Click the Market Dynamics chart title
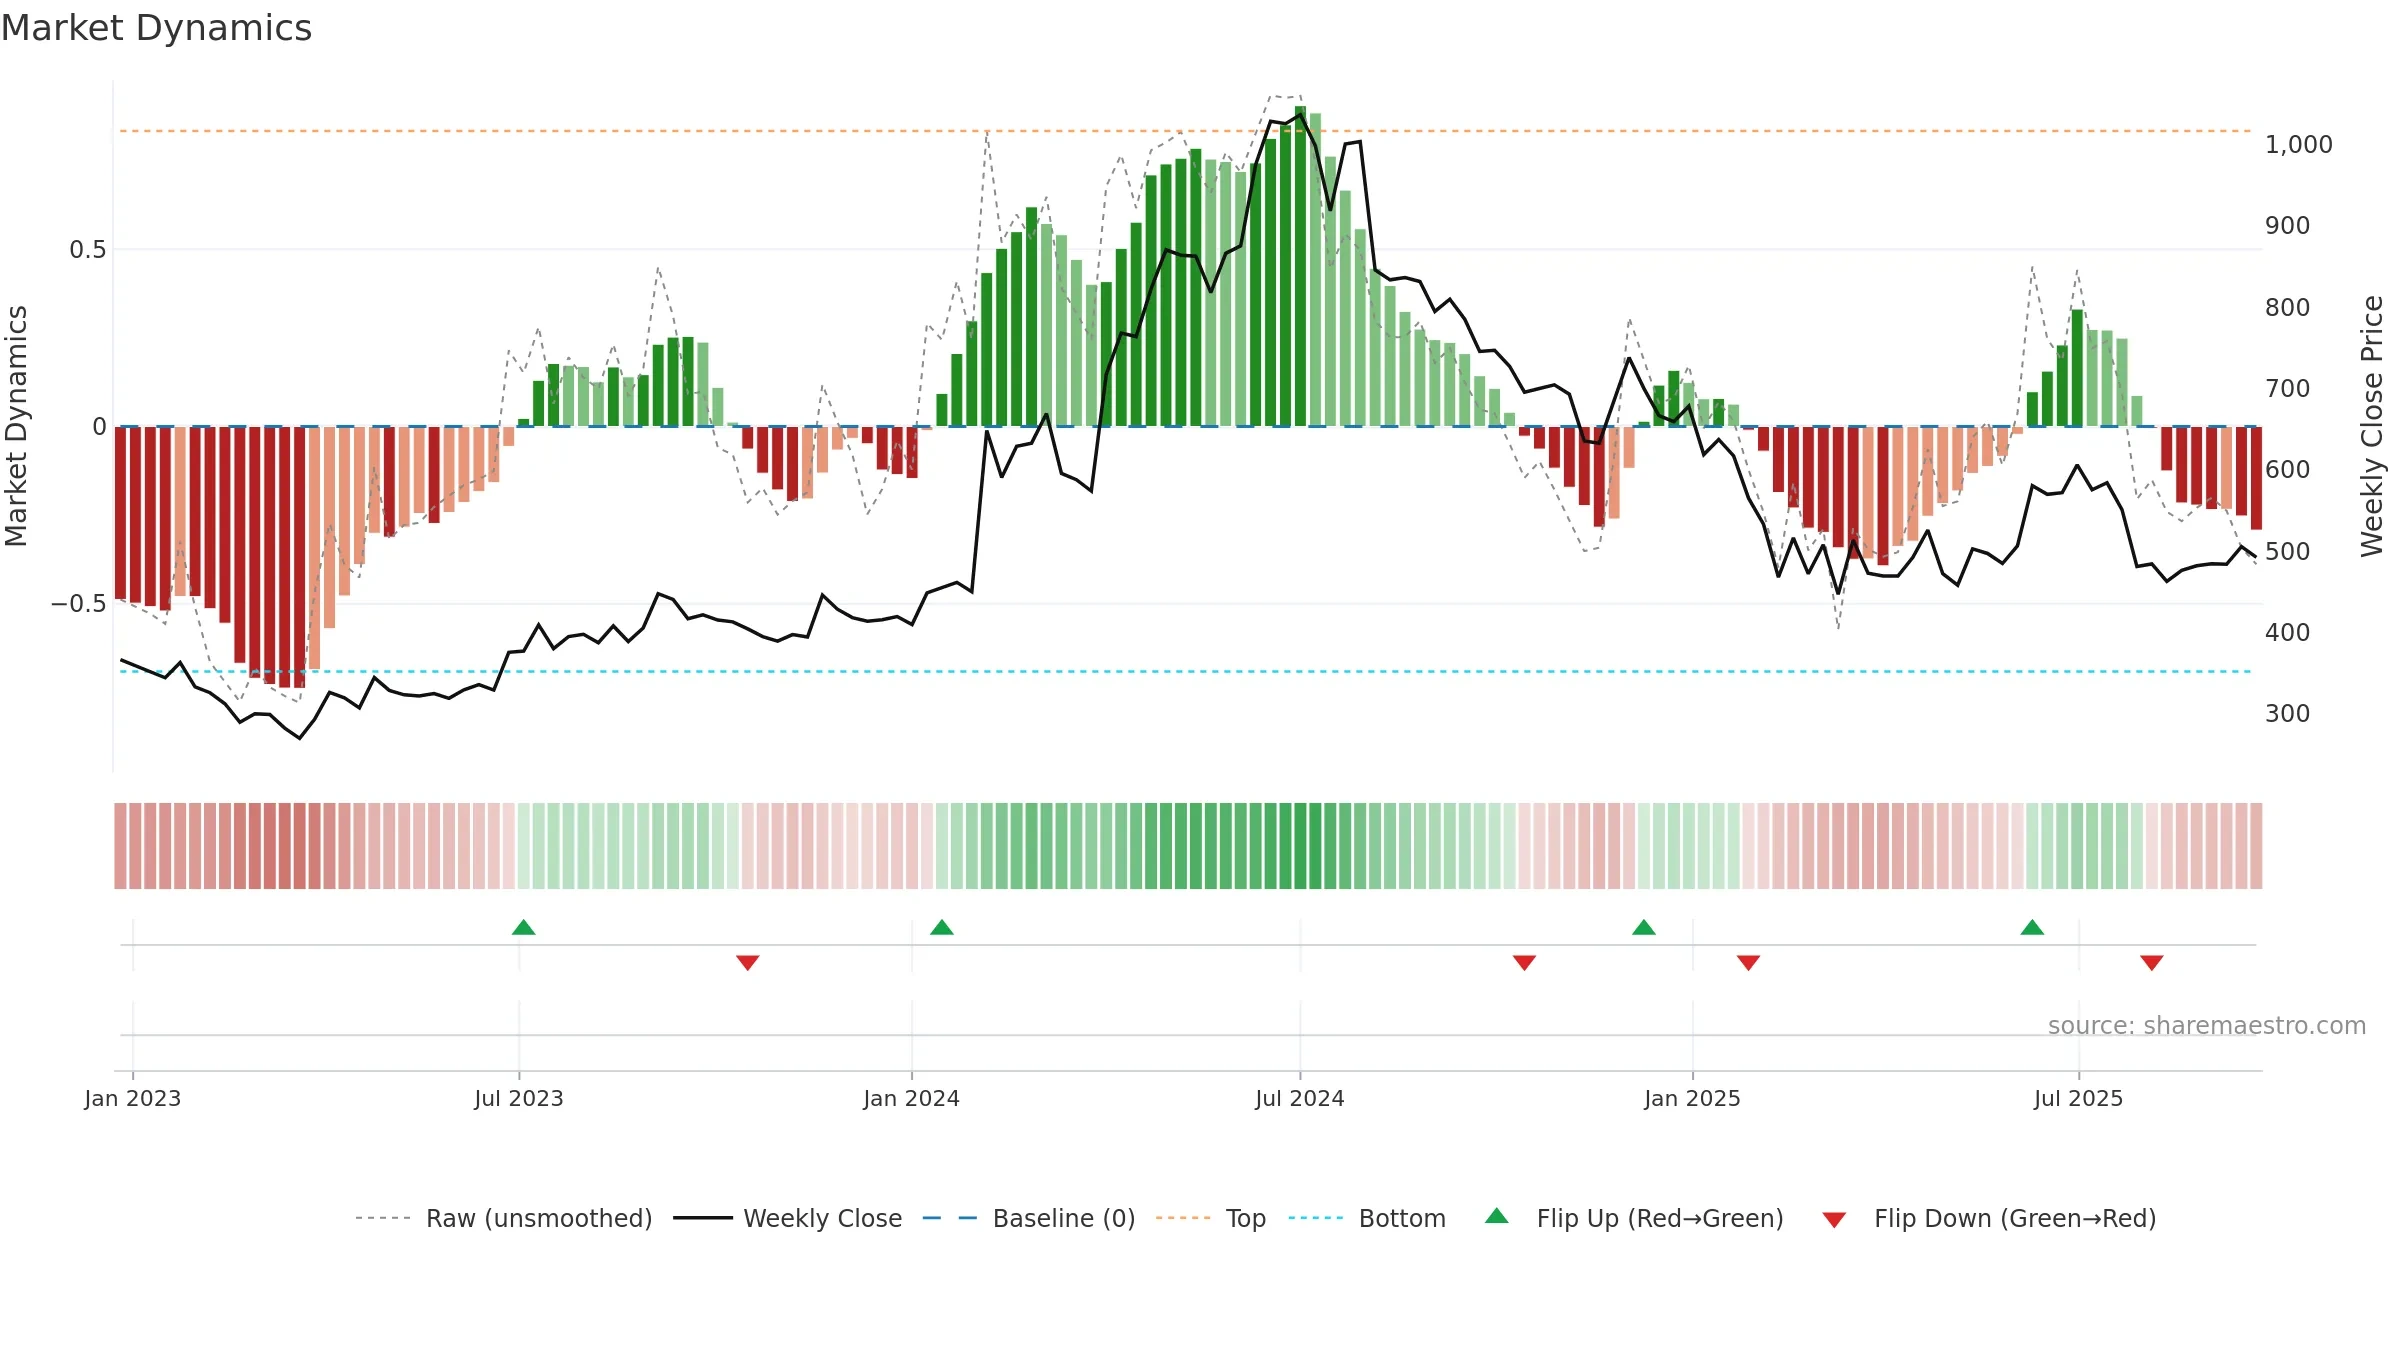Viewport: 2400px width, 1350px height. tap(156, 28)
